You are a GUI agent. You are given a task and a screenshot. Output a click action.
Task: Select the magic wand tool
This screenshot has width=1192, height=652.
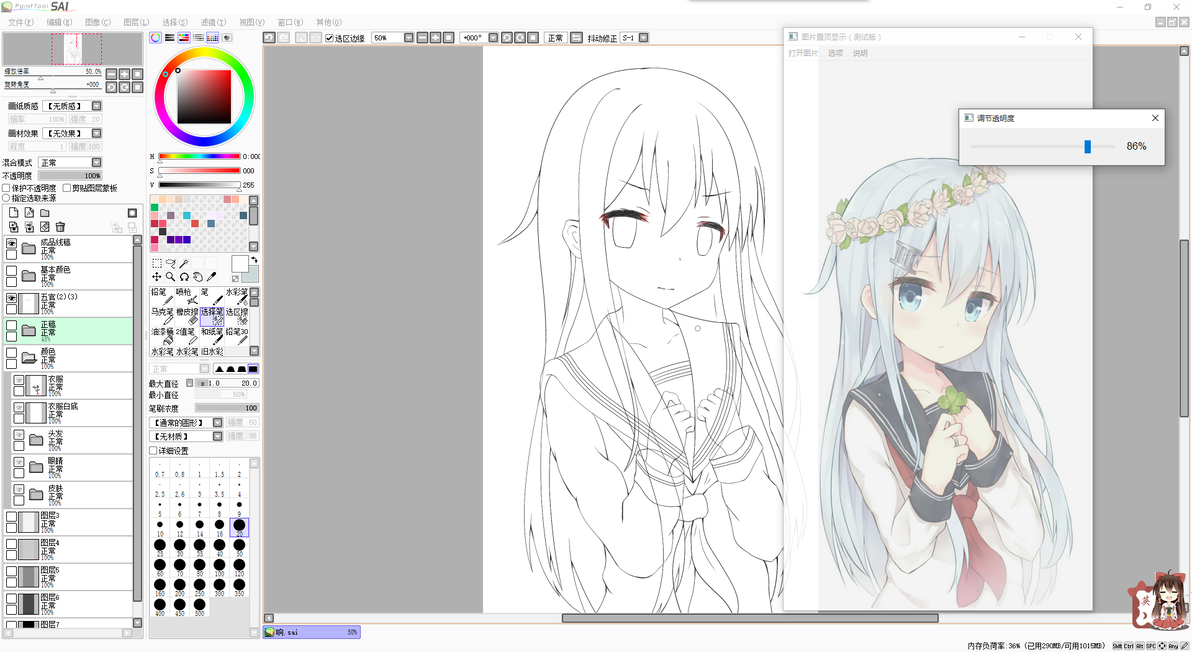click(x=184, y=264)
